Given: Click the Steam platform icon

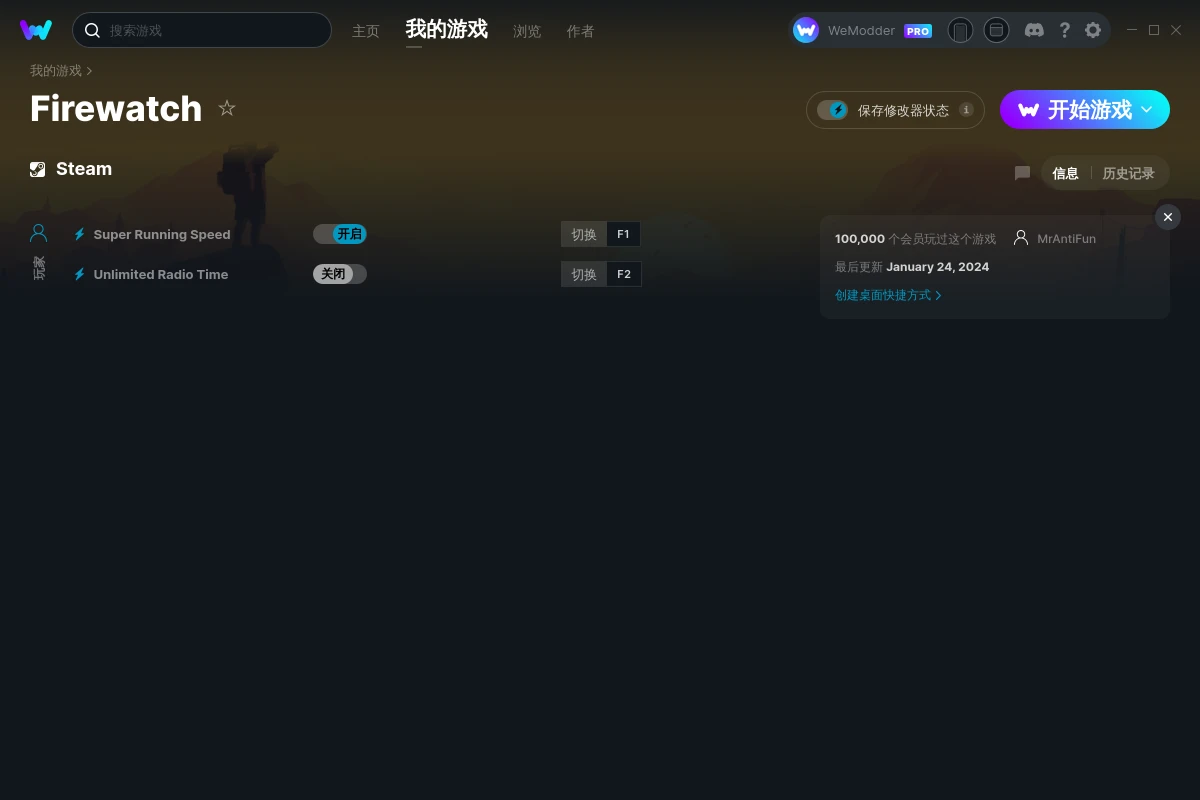Looking at the screenshot, I should click(38, 169).
